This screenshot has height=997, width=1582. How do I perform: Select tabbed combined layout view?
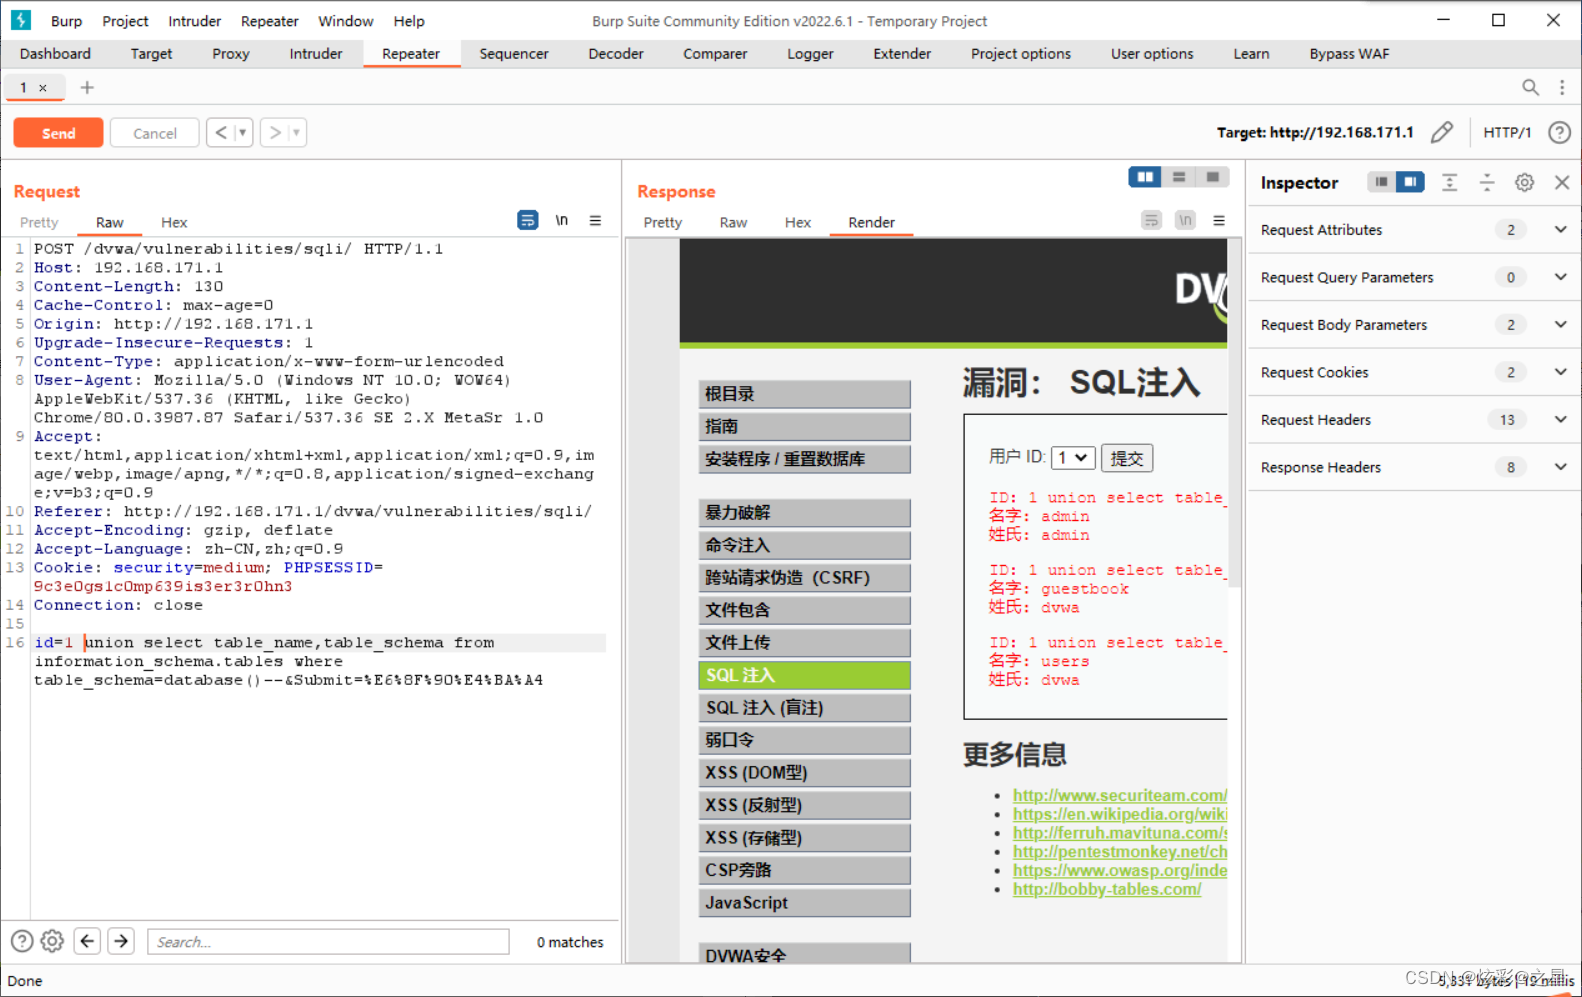[1212, 177]
